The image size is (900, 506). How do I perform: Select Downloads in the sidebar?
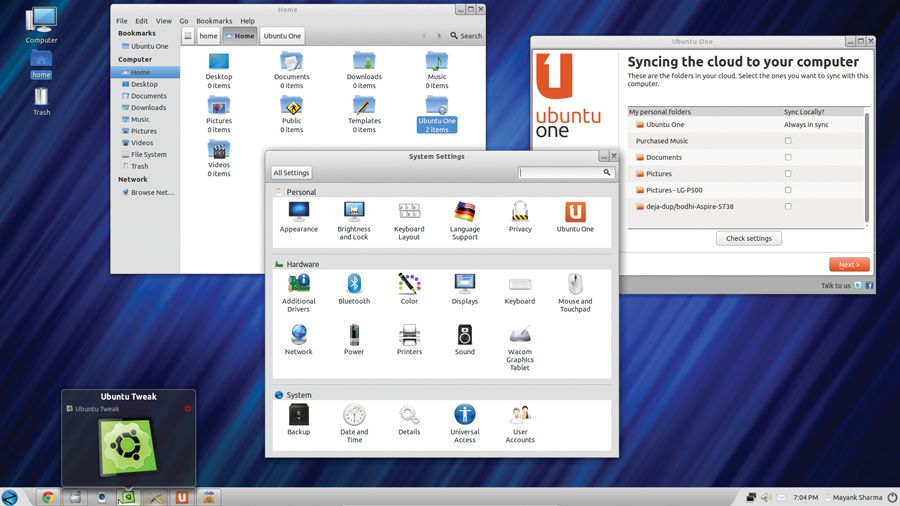pyautogui.click(x=143, y=107)
